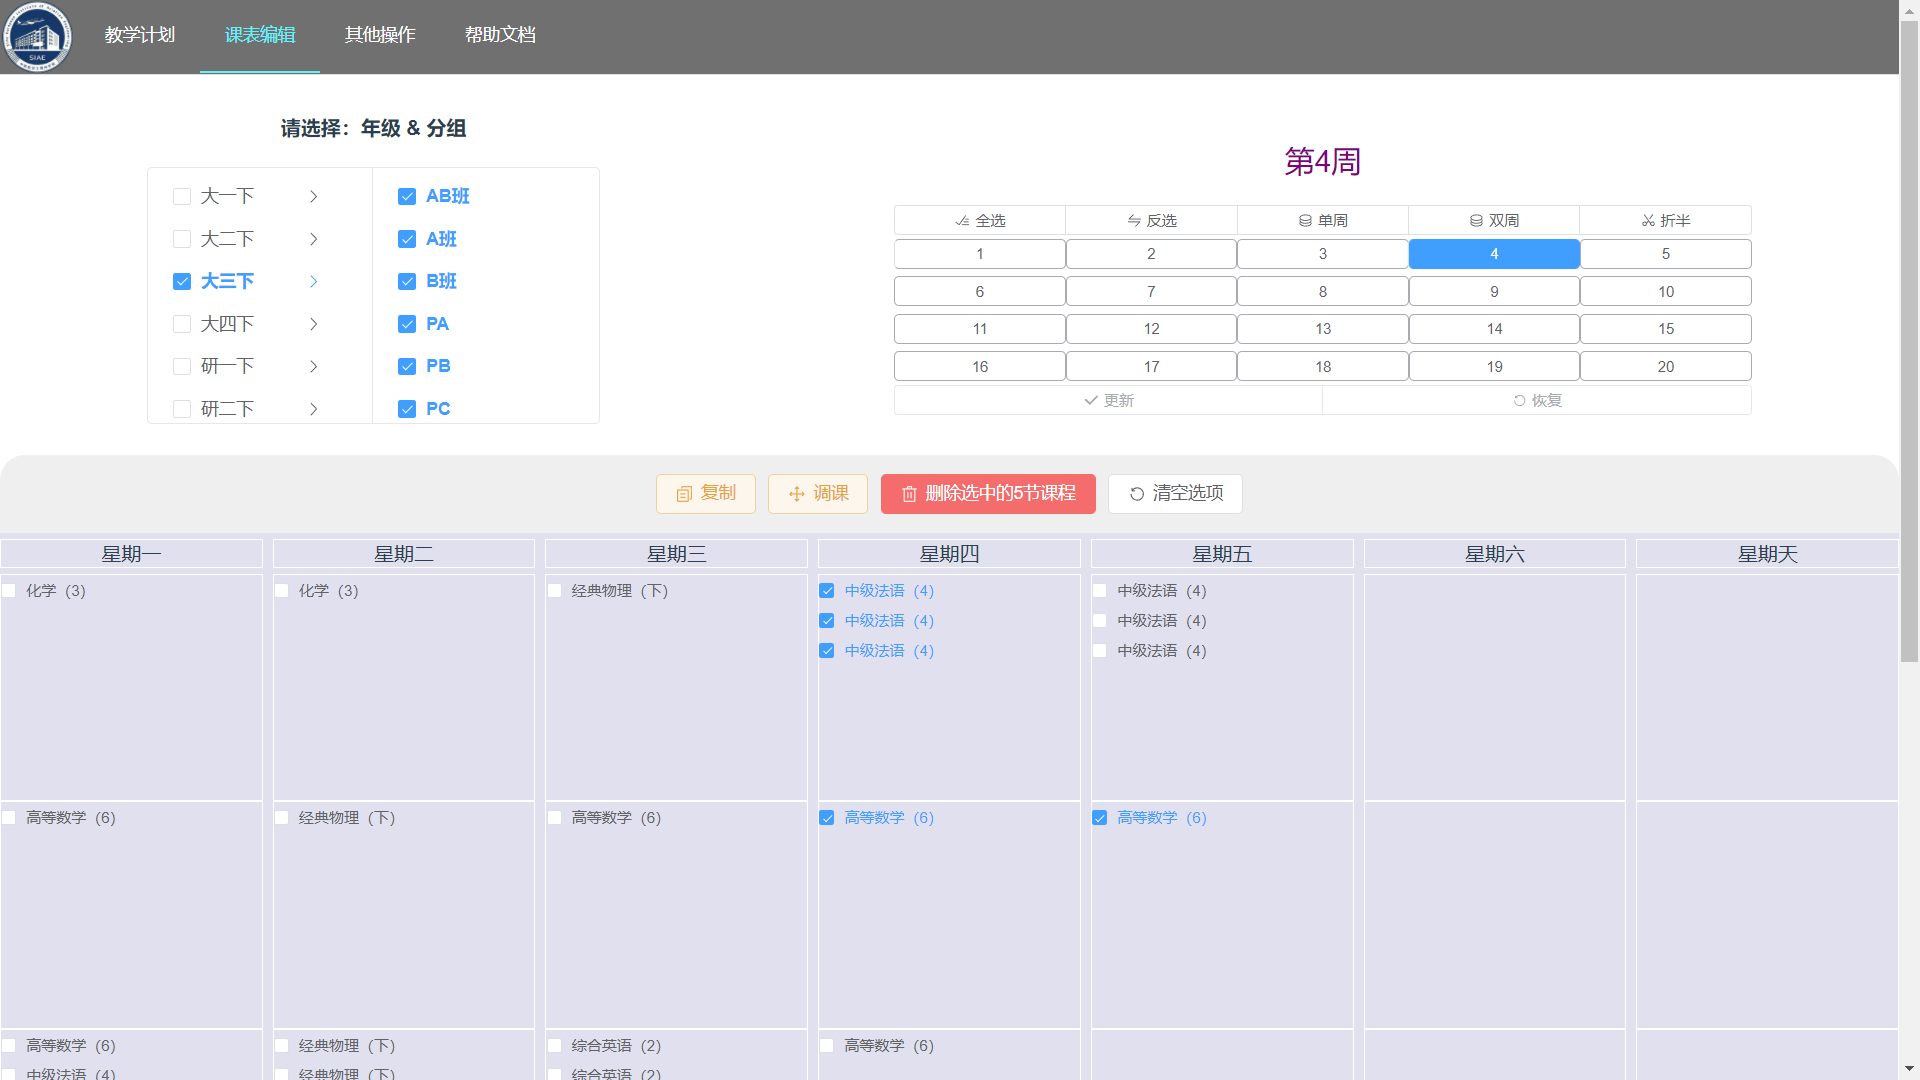Screen dimensions: 1920x1080
Task: Deselect week 4 button
Action: [1494, 254]
